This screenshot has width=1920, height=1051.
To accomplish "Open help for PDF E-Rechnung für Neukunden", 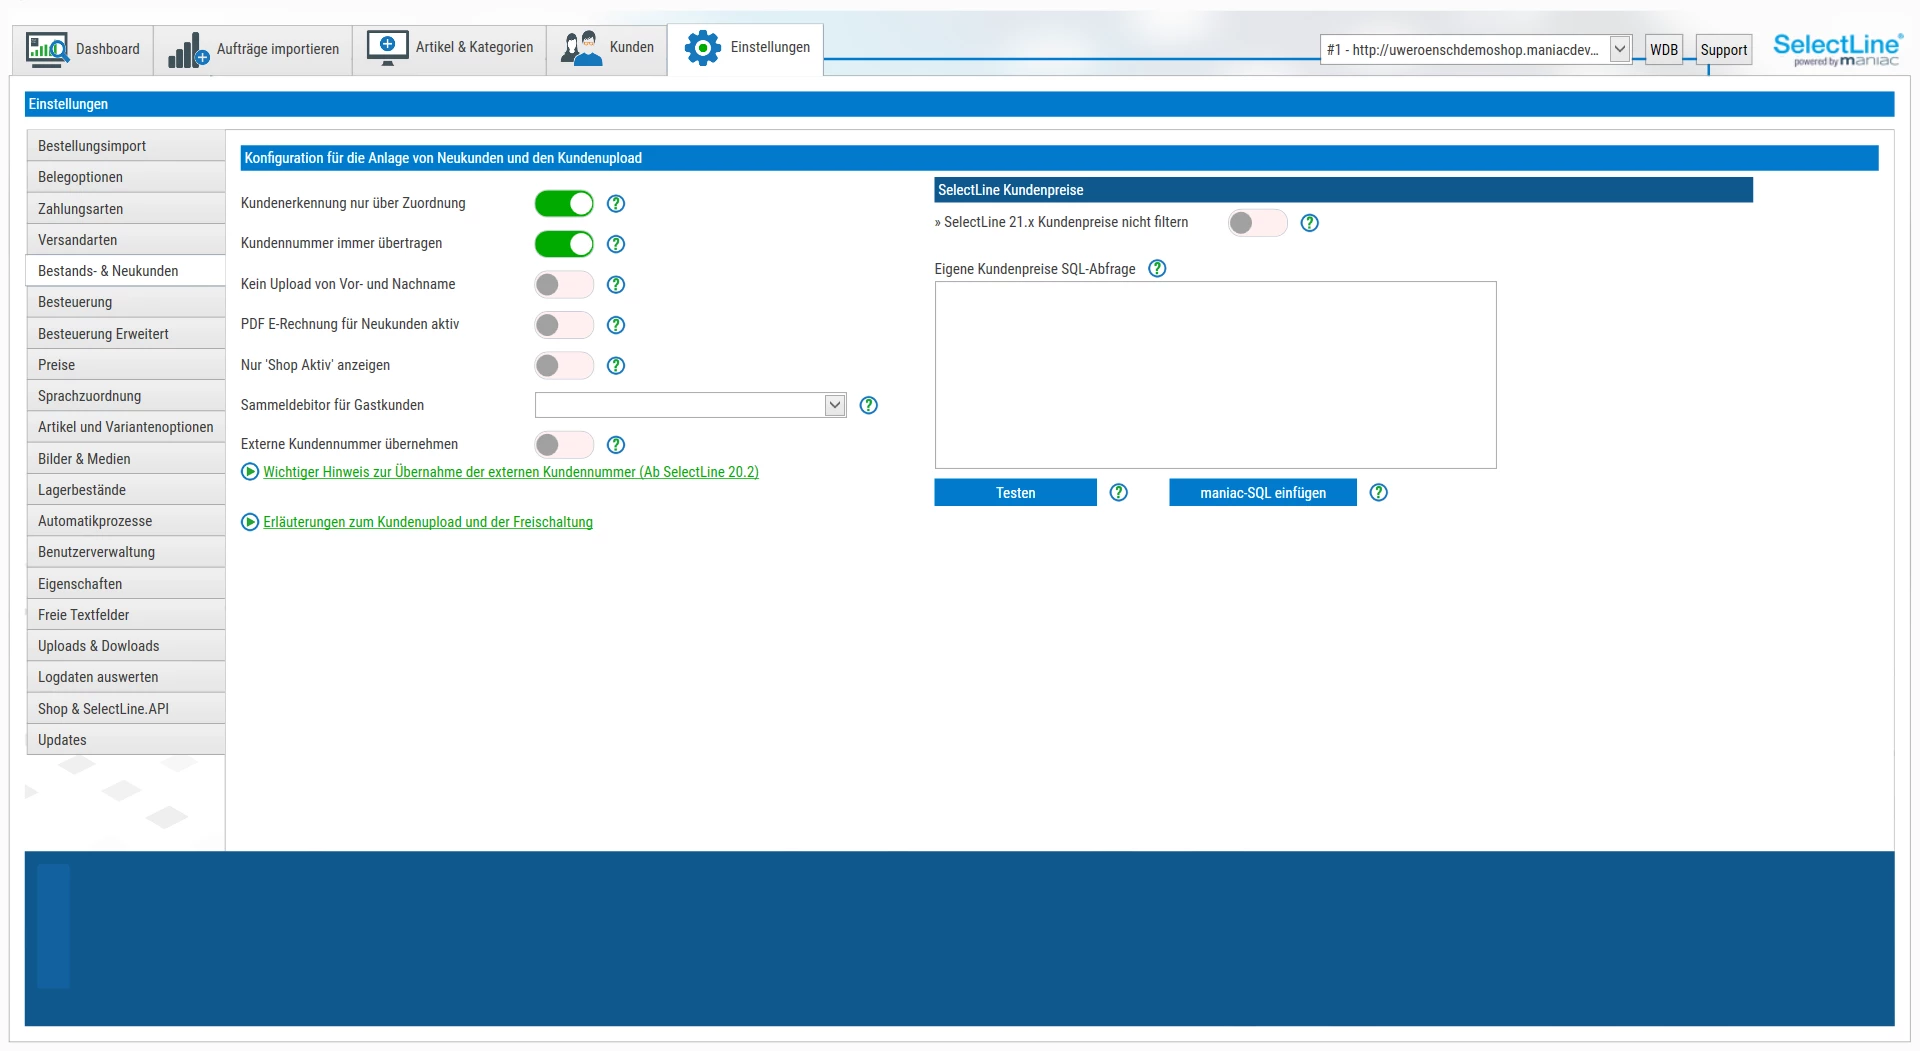I will coord(616,325).
